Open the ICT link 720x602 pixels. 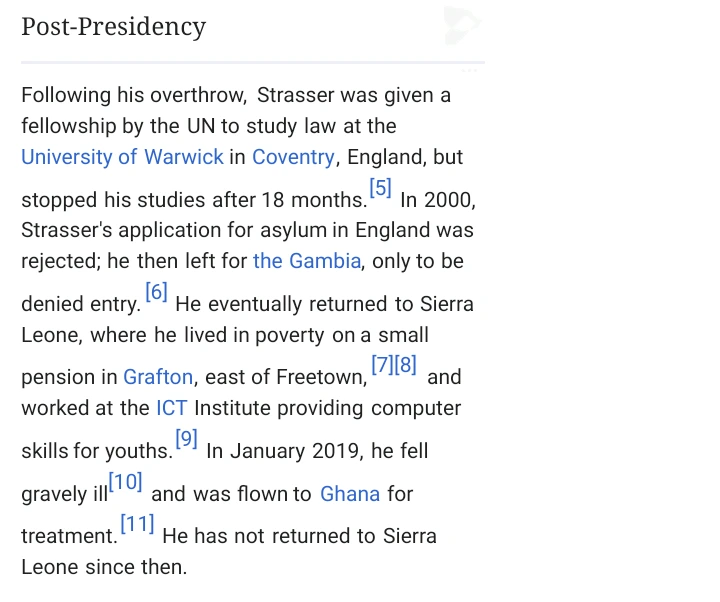coord(172,408)
